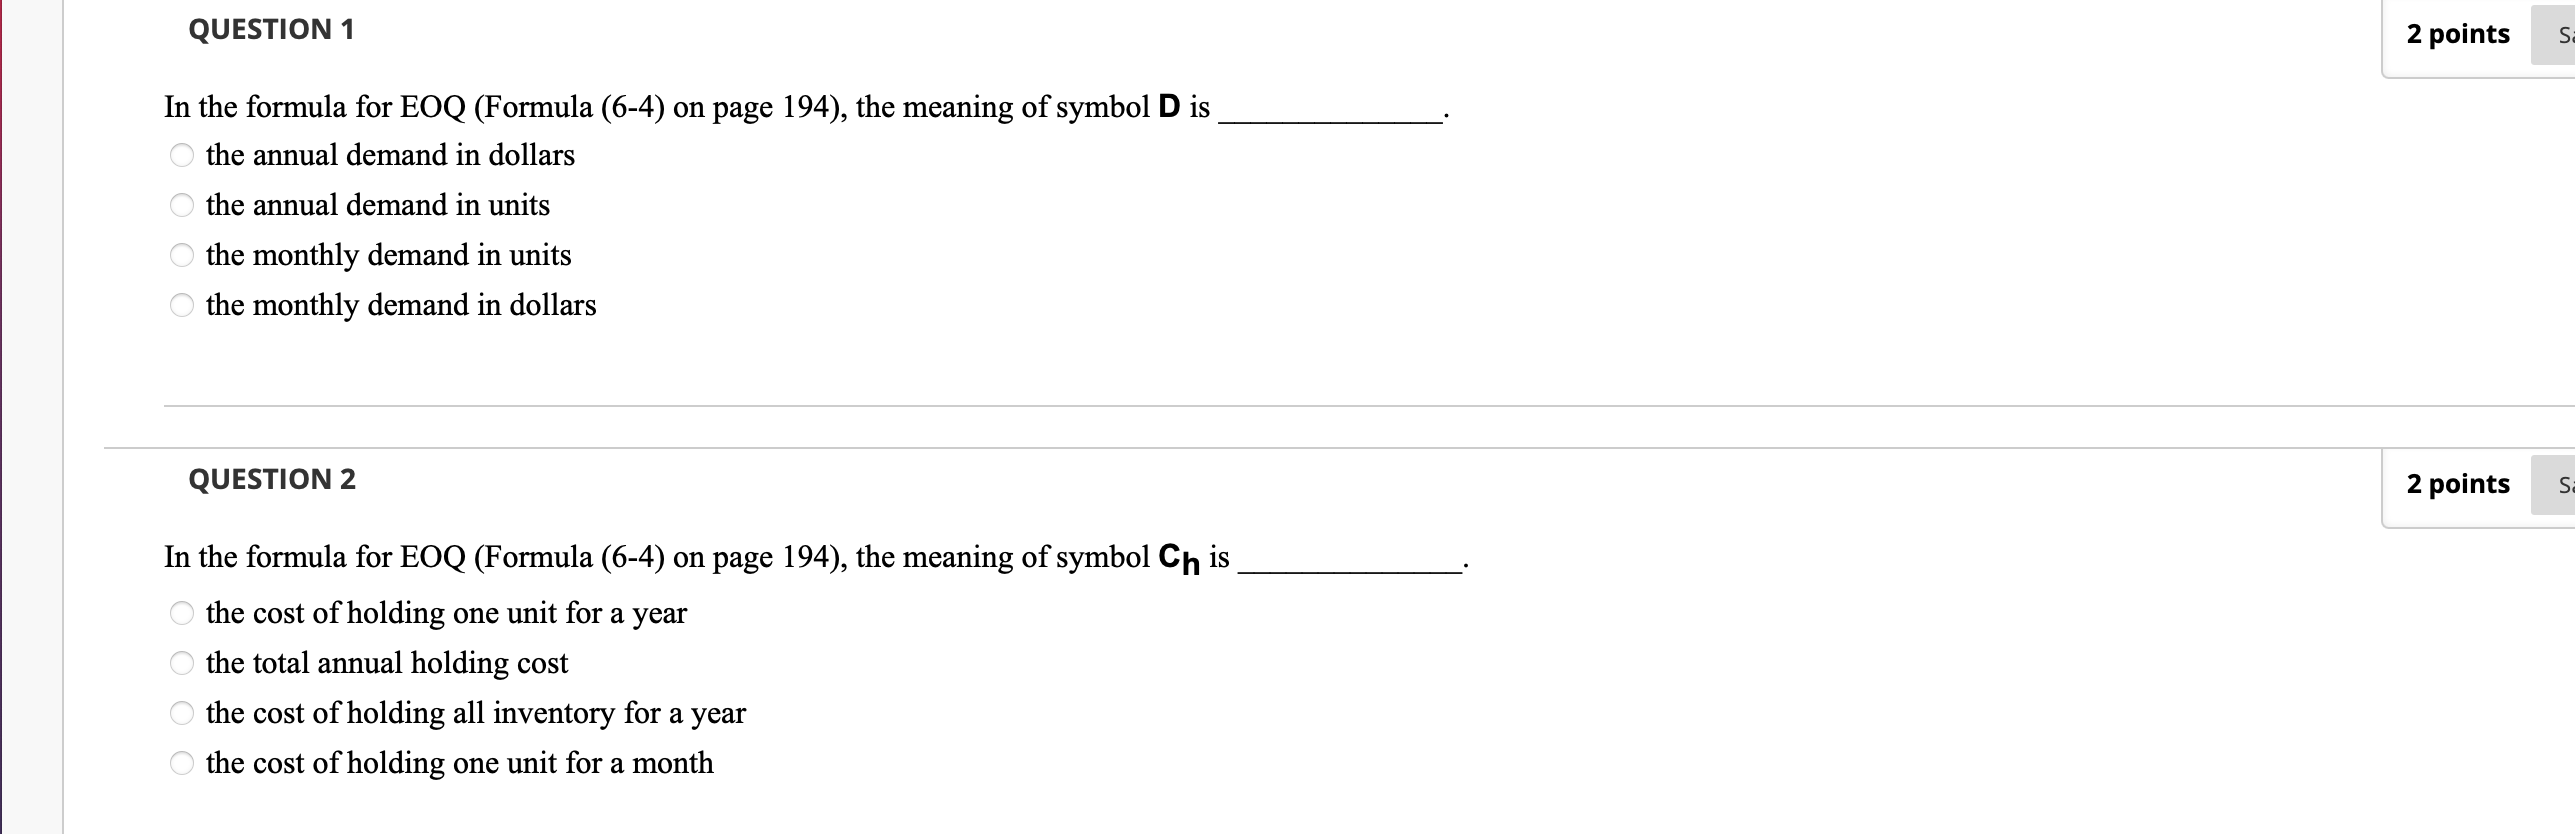Select "the annual demand in units" option

pyautogui.click(x=181, y=206)
